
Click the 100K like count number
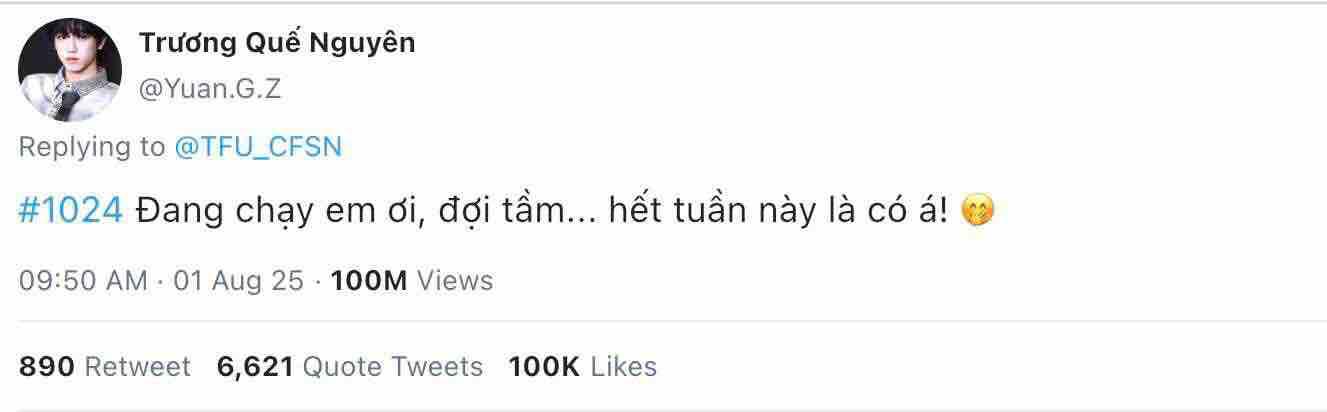tap(545, 367)
